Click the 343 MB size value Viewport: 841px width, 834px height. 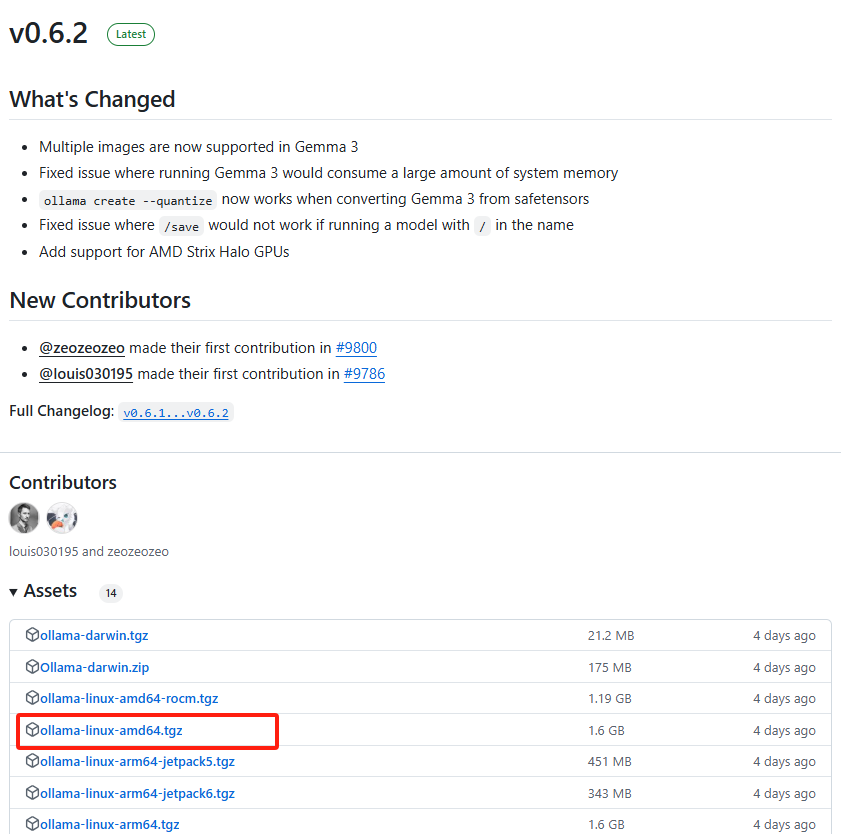610,793
